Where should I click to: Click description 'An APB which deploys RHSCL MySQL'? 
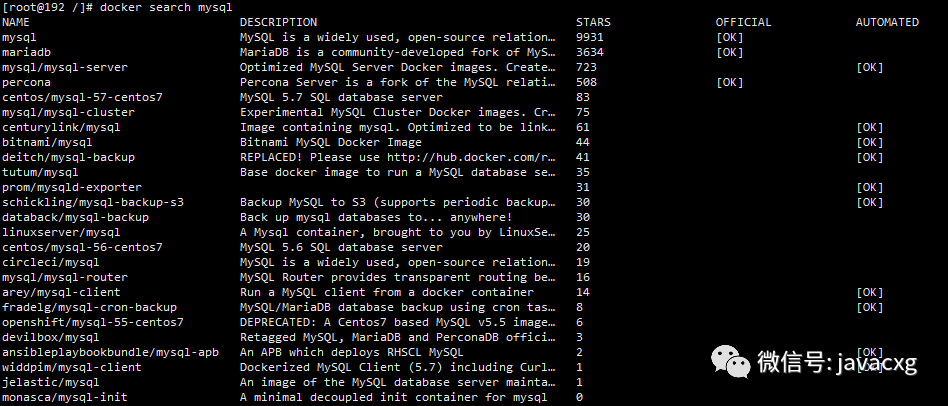351,352
